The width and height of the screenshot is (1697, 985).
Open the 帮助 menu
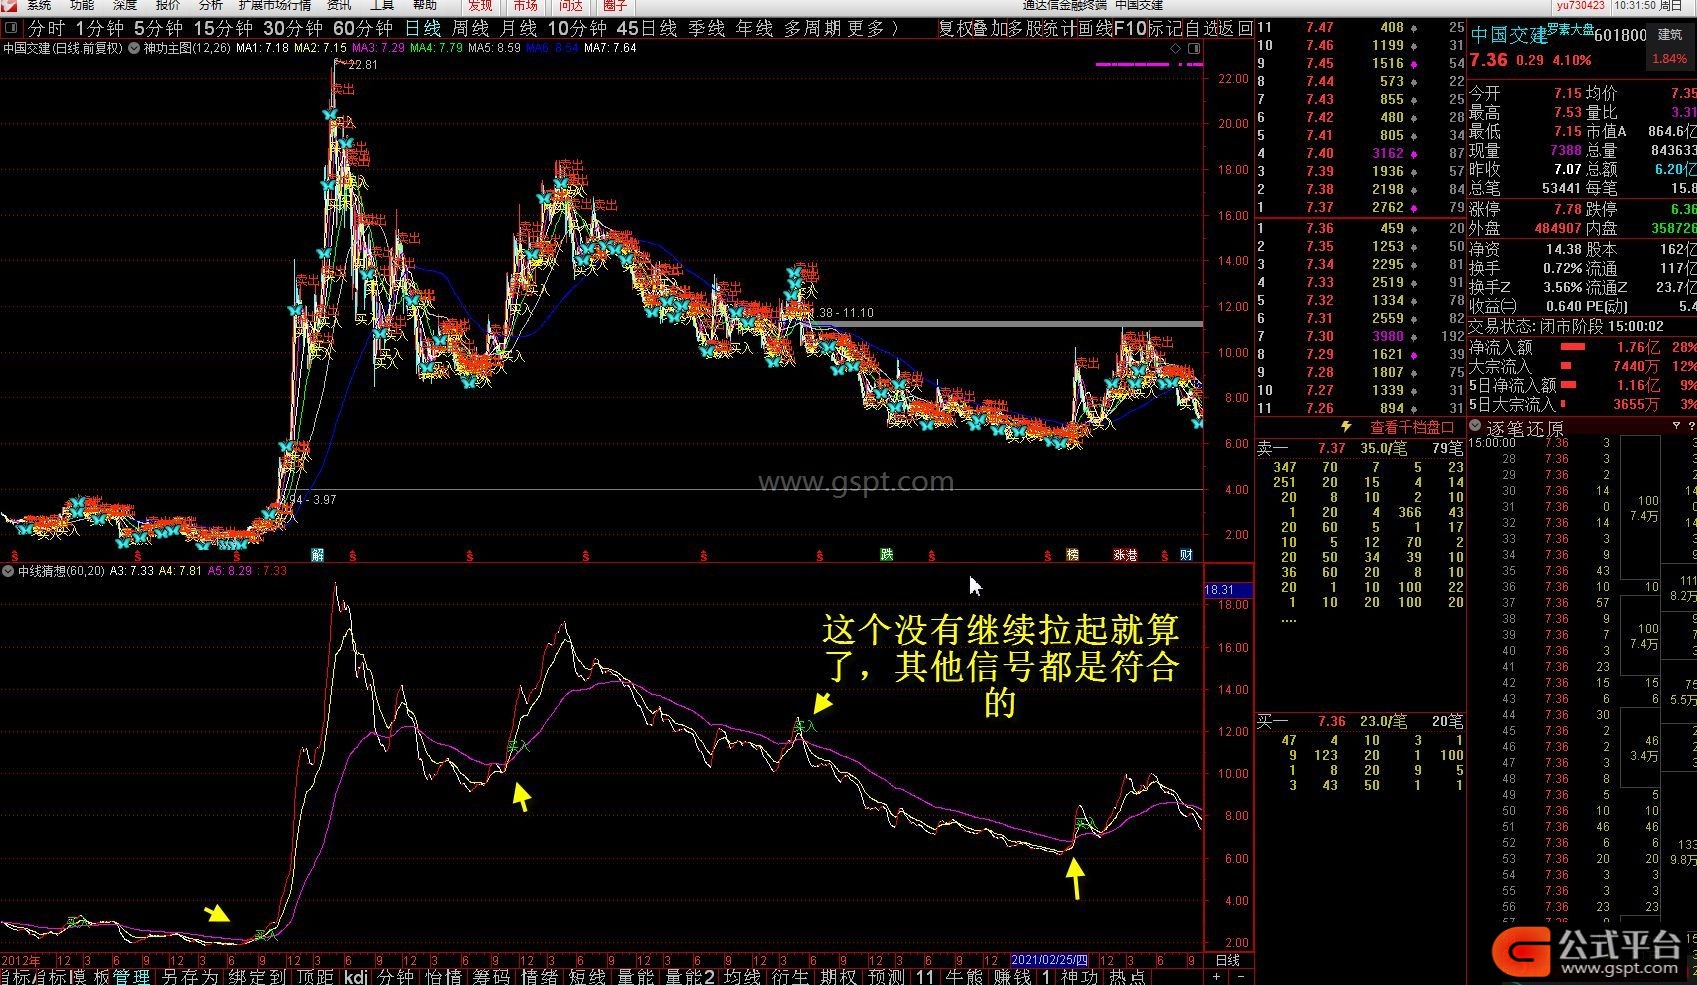click(425, 5)
